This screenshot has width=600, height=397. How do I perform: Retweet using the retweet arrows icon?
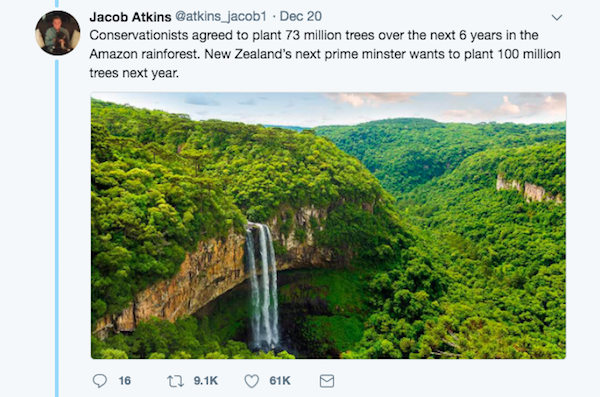point(175,381)
